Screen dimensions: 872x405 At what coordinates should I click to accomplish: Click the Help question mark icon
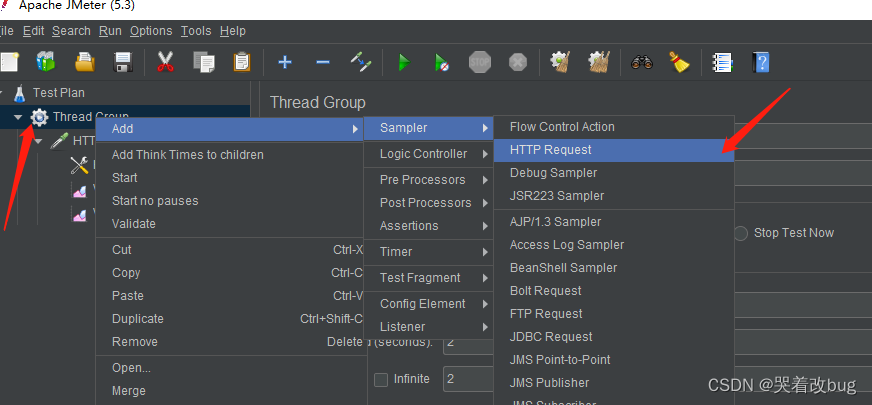(x=760, y=62)
